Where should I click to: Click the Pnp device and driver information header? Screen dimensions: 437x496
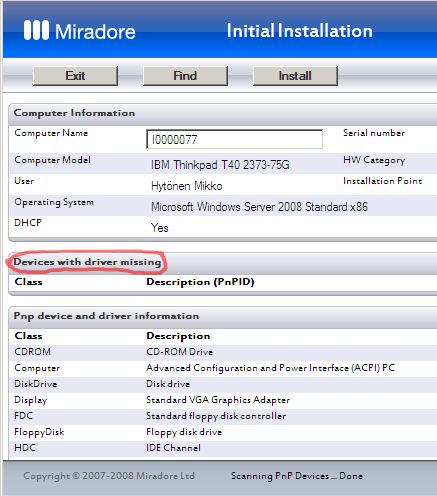(106, 316)
